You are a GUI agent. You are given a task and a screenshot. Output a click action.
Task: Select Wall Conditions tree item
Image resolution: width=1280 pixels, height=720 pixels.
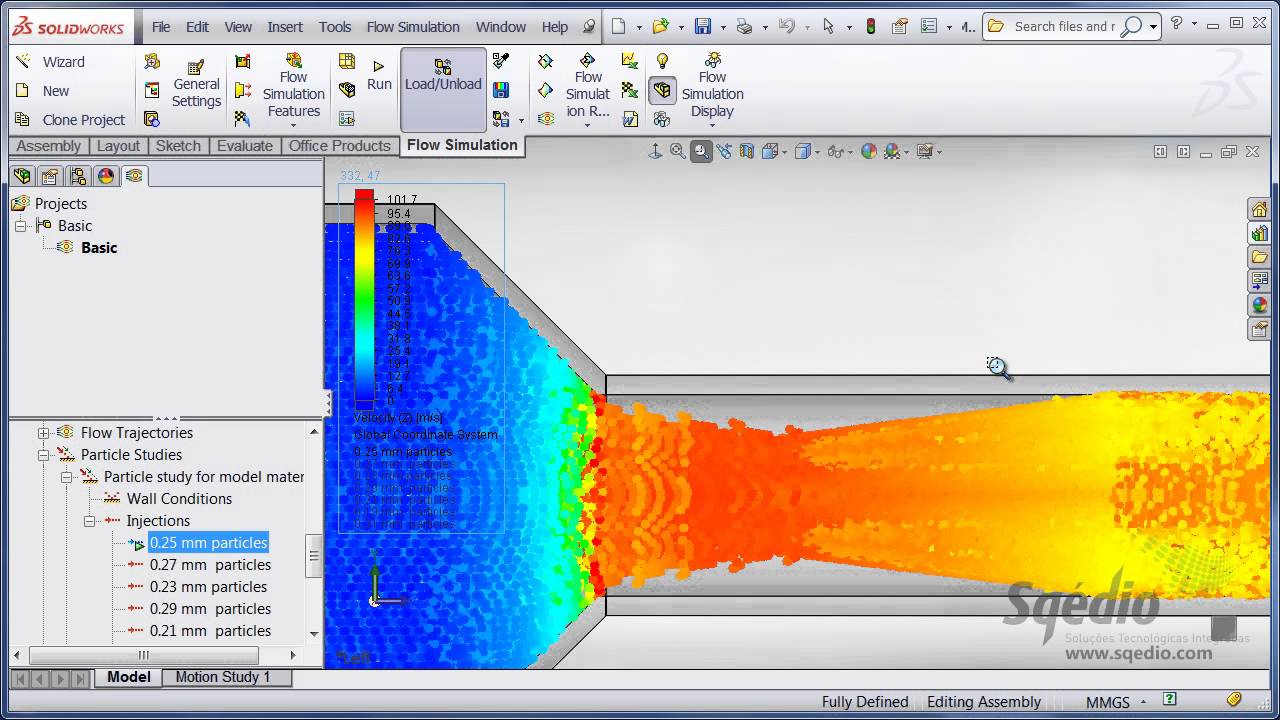pyautogui.click(x=179, y=499)
